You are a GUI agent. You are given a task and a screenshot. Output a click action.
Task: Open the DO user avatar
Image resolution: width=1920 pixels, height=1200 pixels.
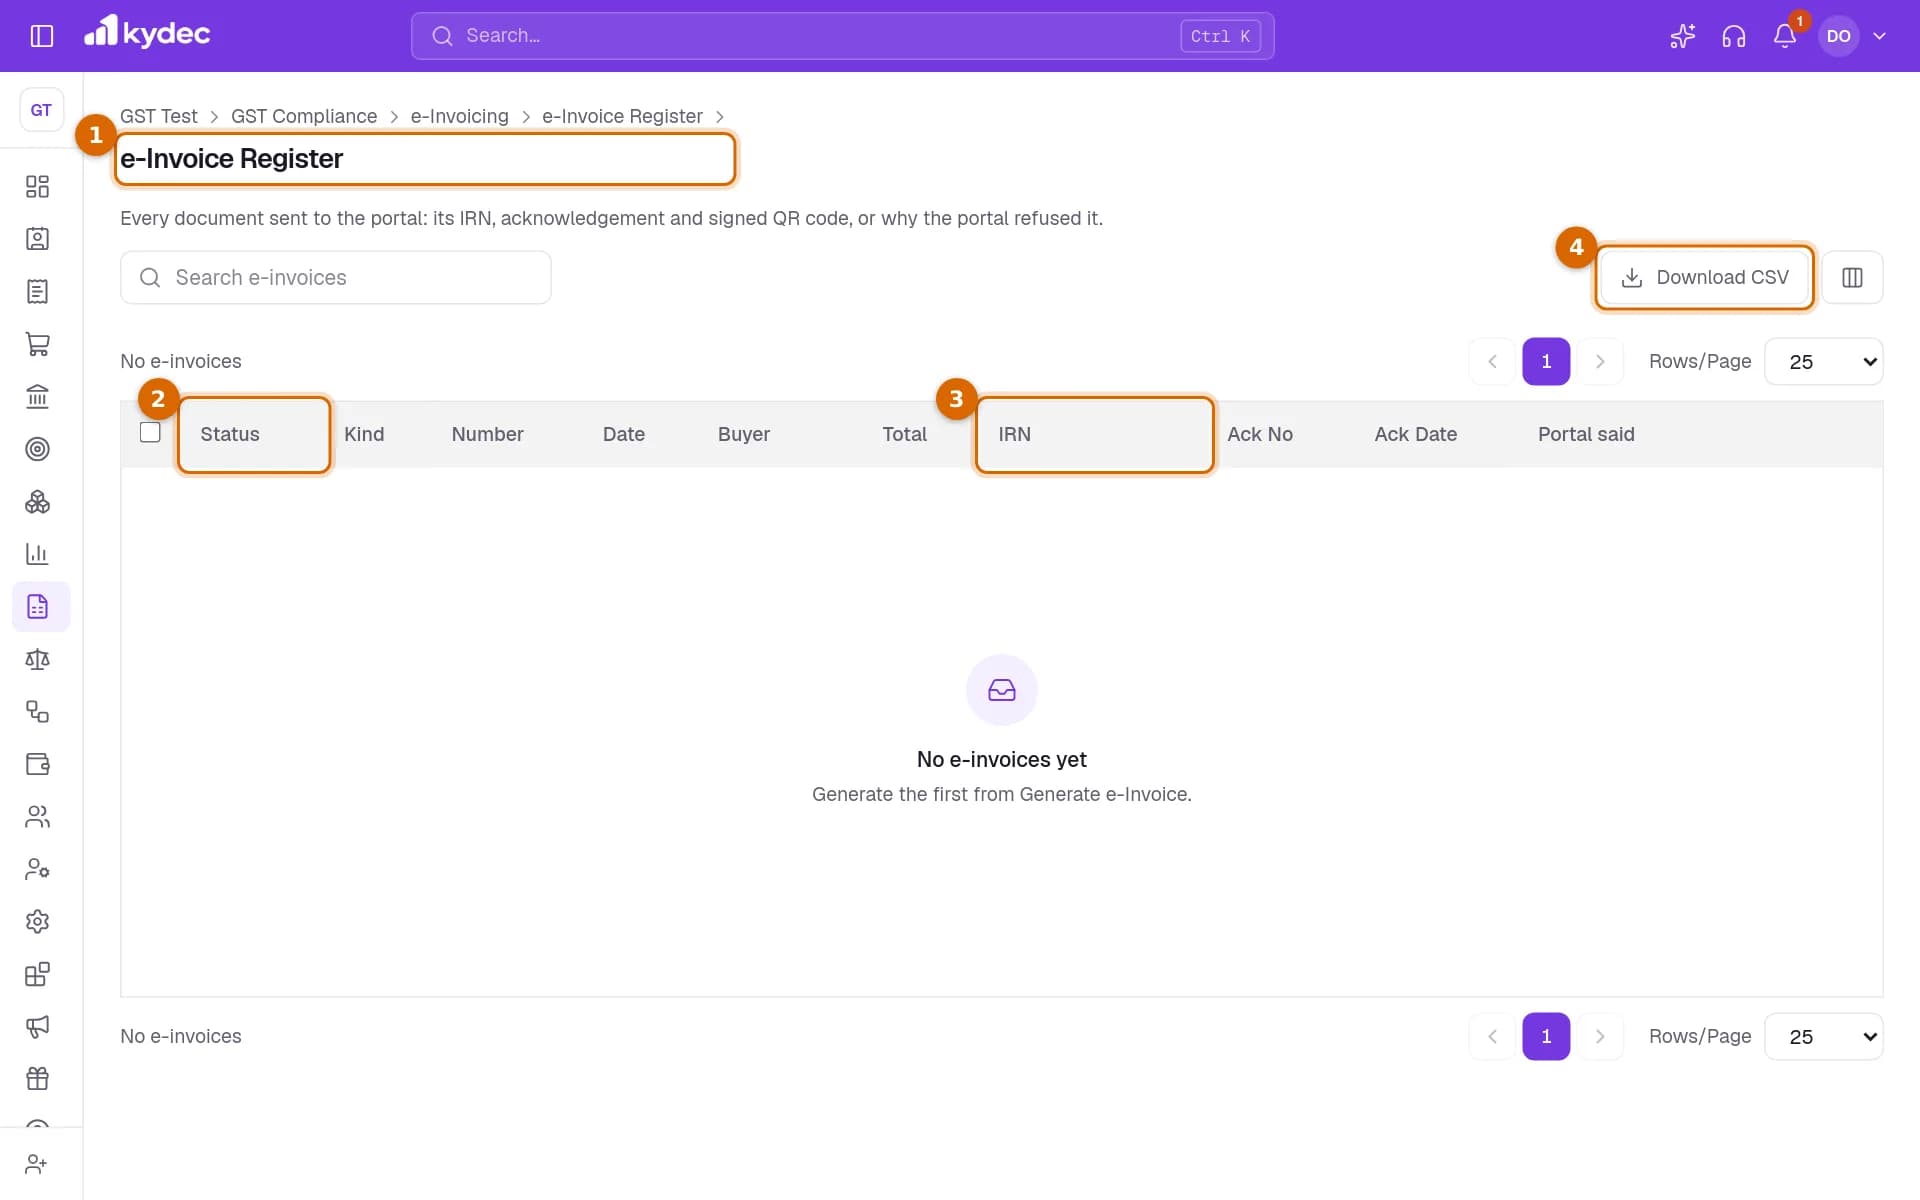(1838, 36)
